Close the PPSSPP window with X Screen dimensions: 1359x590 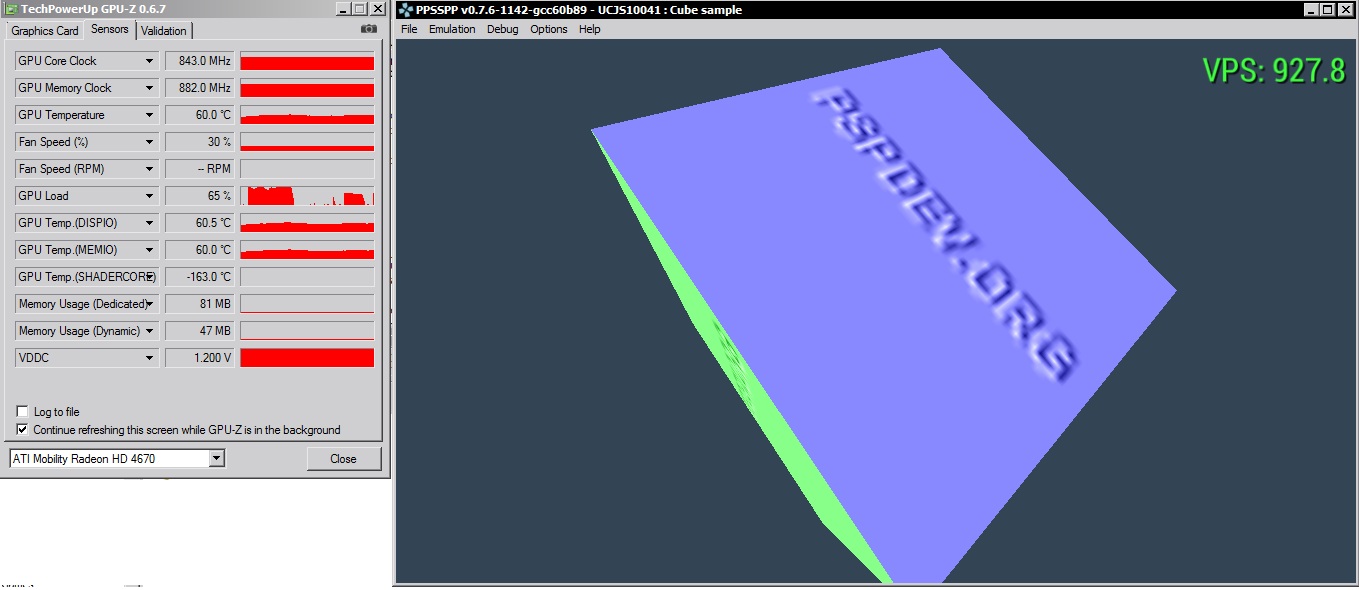[x=1345, y=10]
